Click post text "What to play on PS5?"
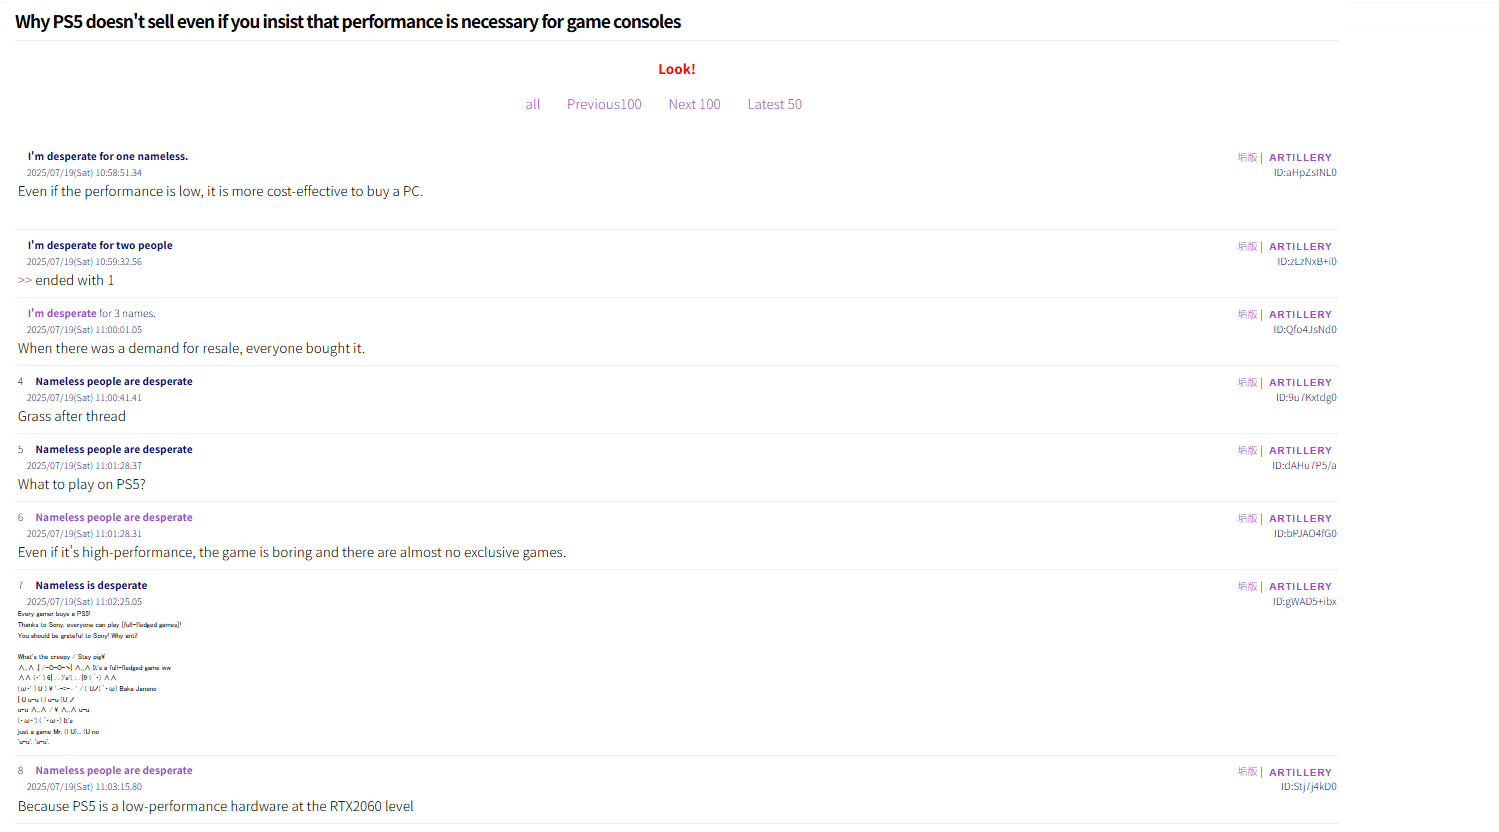This screenshot has width=1499, height=832. pos(82,484)
